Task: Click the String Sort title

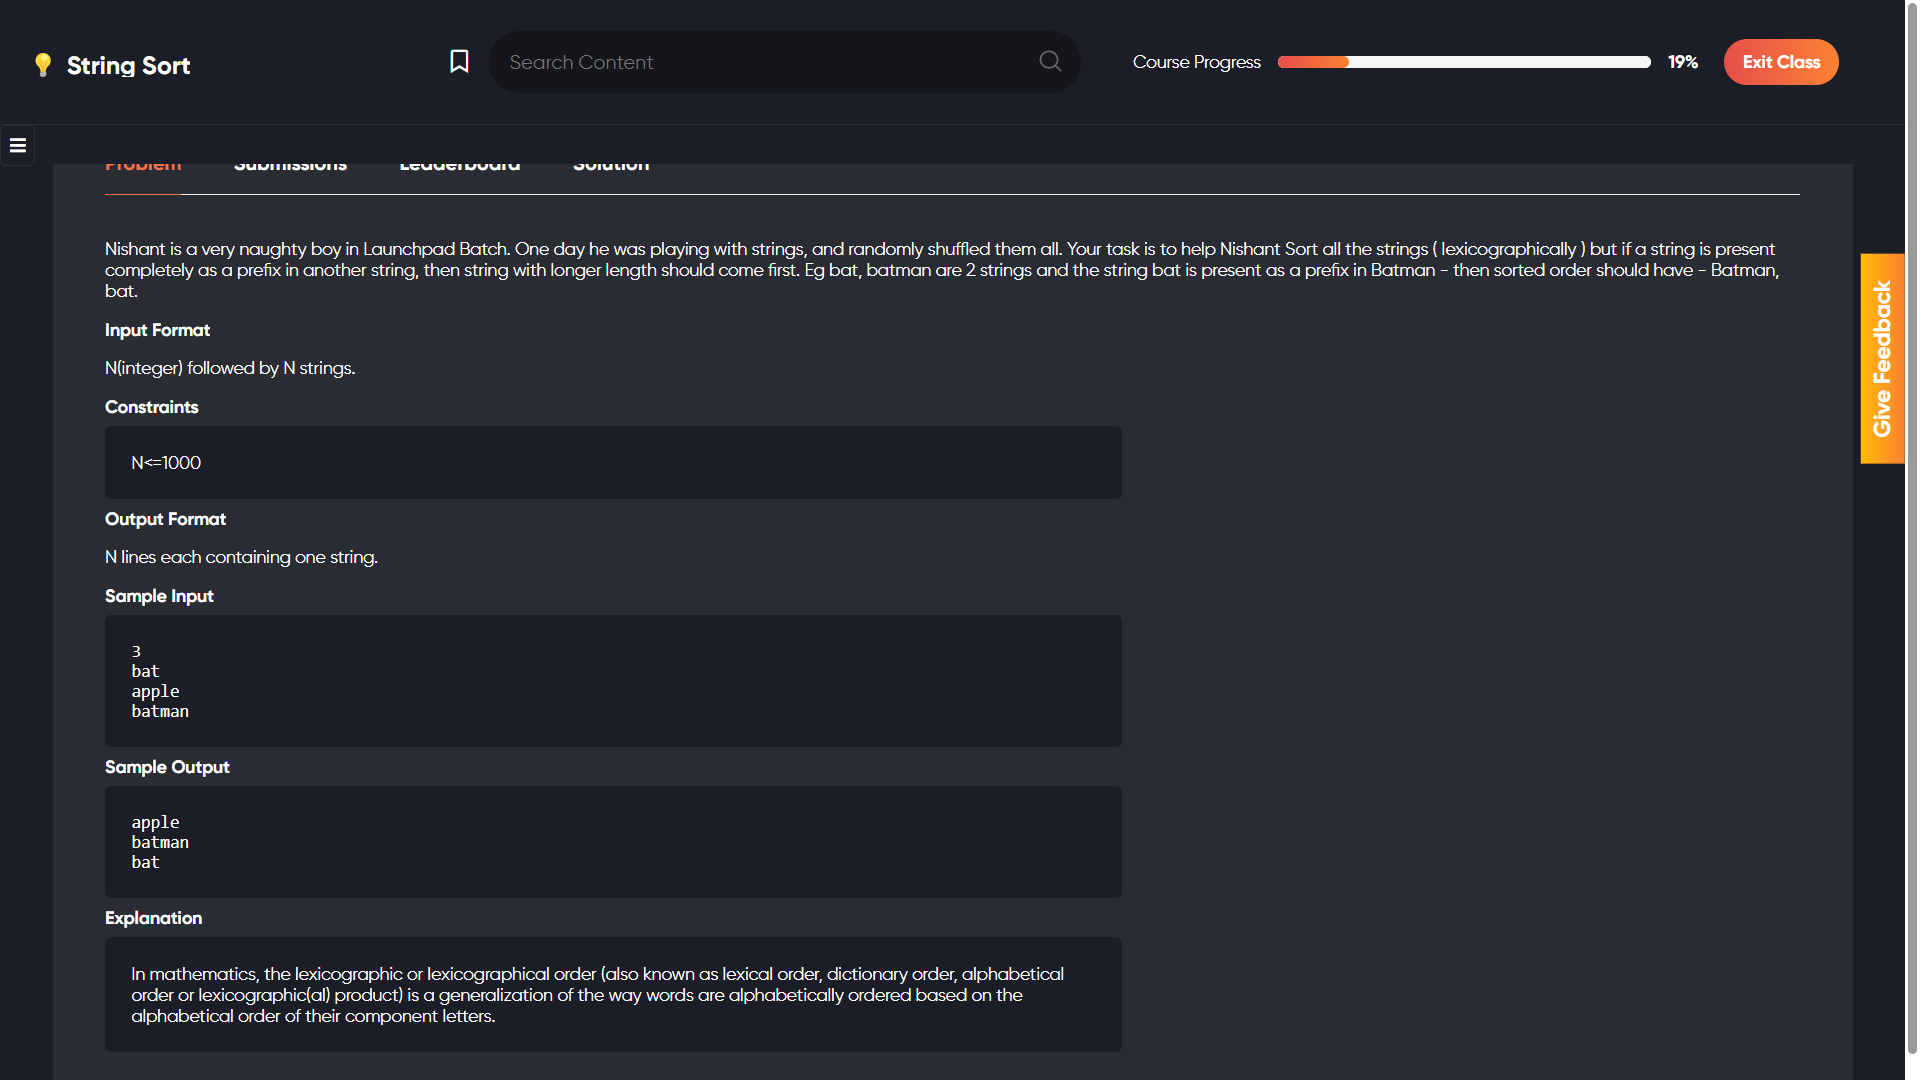Action: 128,66
